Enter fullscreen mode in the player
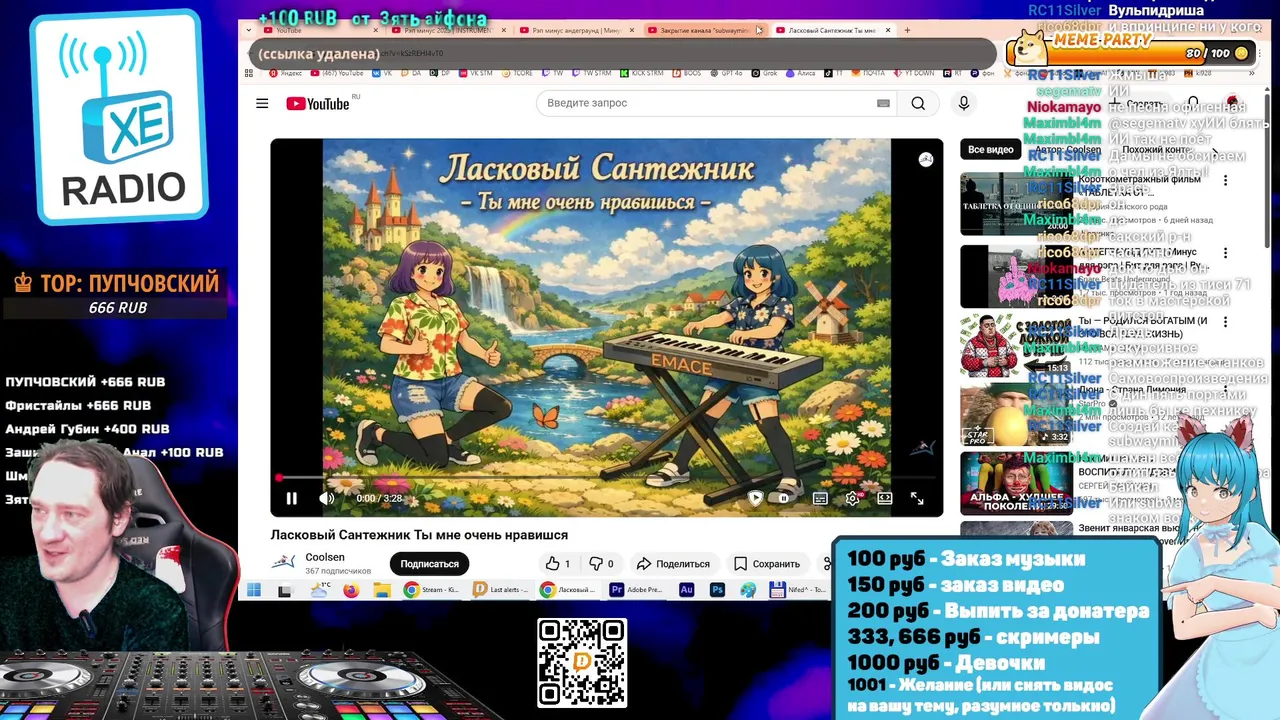The width and height of the screenshot is (1280, 720). tap(917, 498)
